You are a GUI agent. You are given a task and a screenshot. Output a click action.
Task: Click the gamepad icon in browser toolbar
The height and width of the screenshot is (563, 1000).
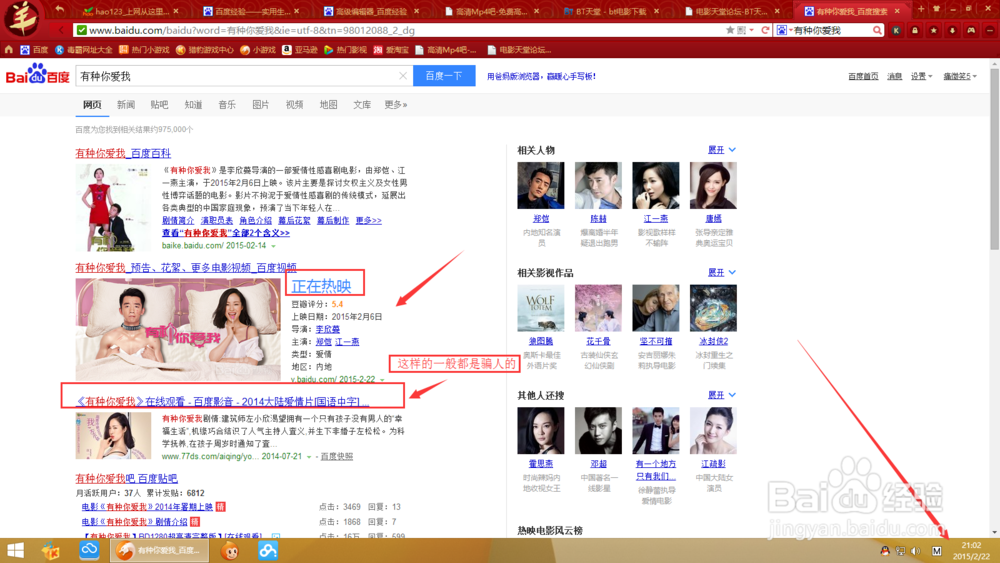click(971, 30)
